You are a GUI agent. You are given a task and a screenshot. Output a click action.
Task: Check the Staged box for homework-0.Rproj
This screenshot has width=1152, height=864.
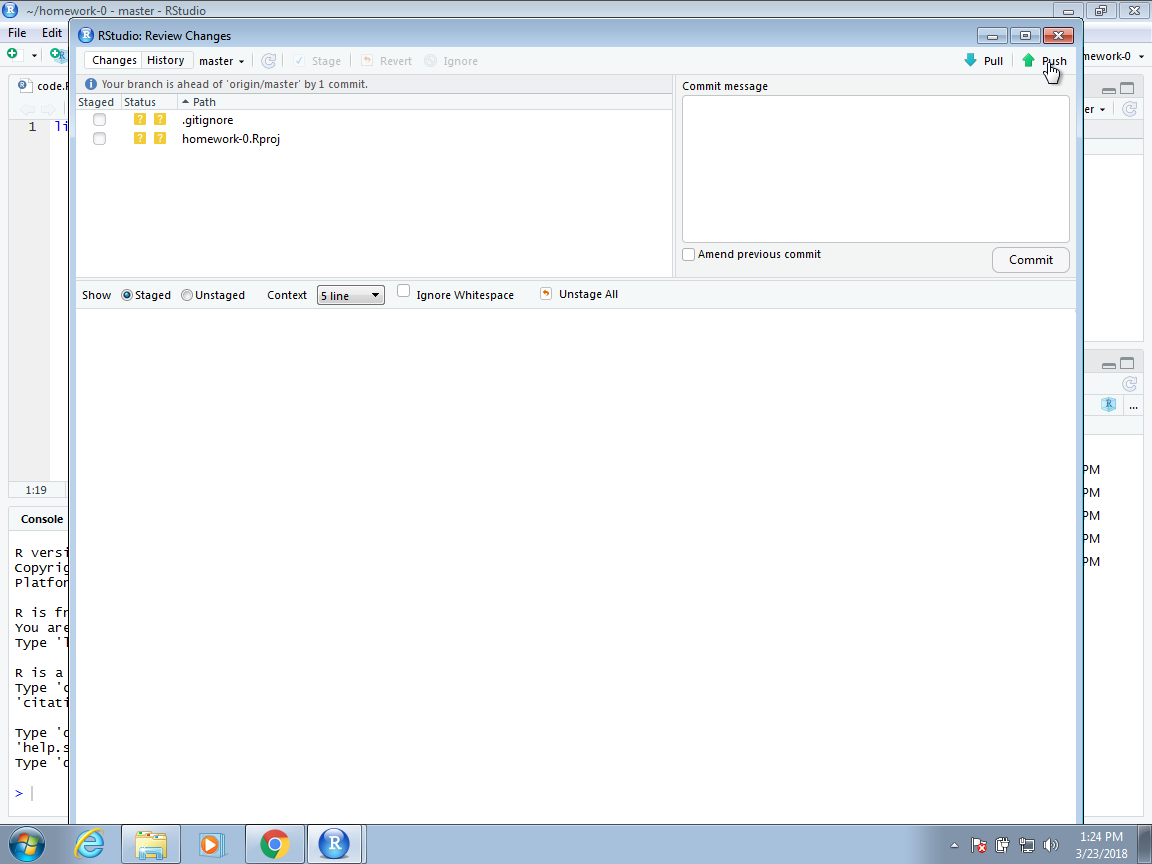(99, 139)
